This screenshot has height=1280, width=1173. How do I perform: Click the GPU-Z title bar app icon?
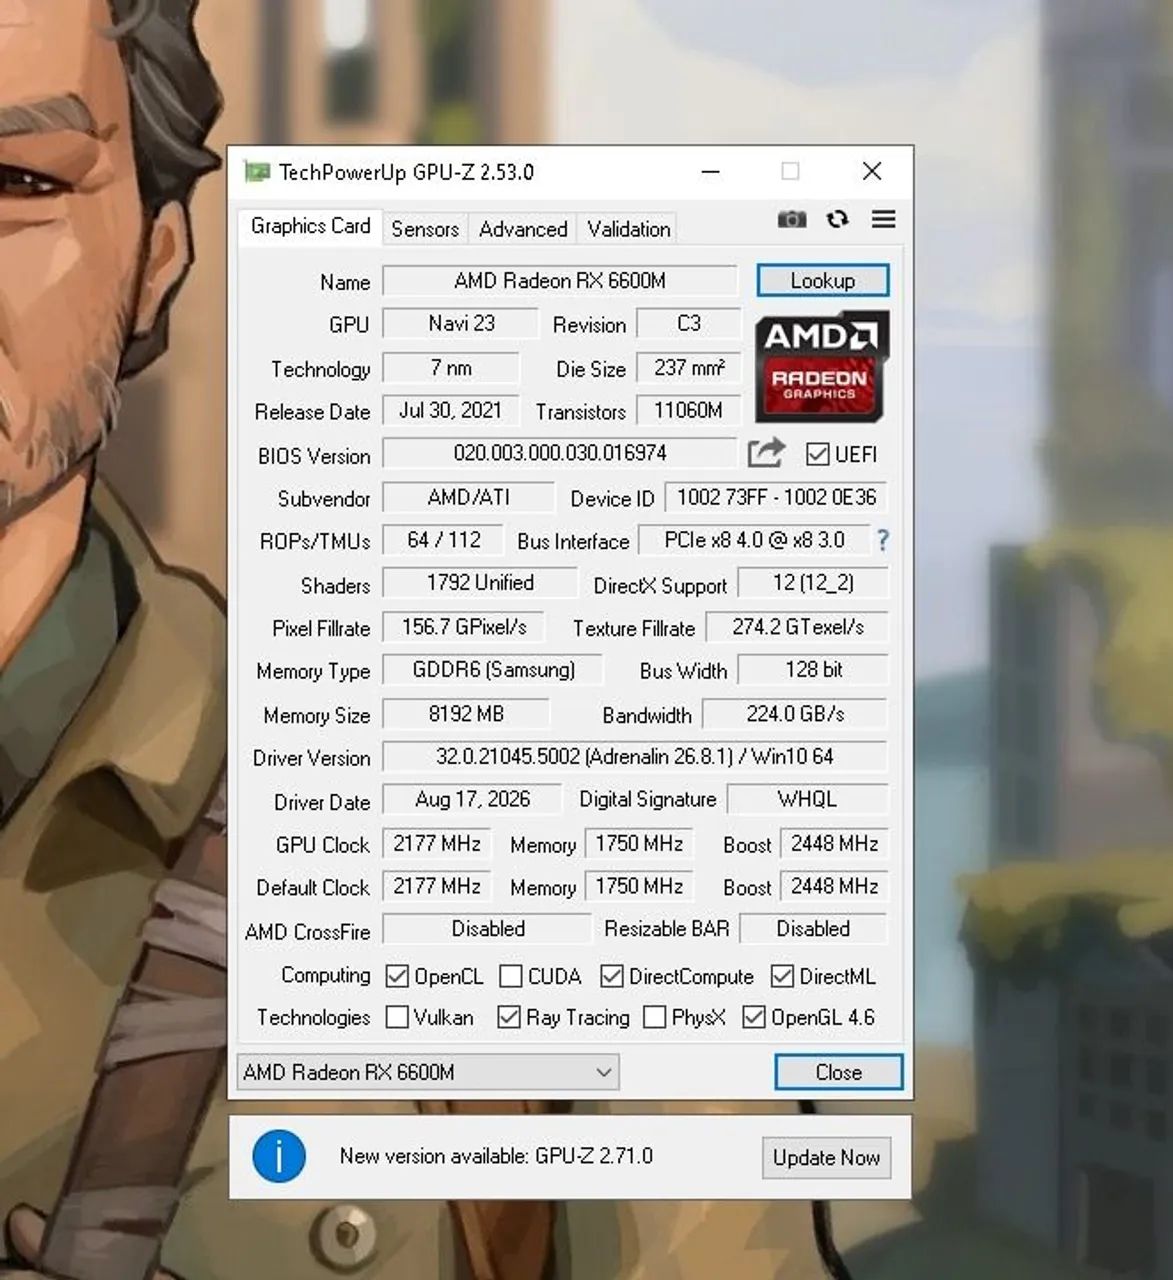click(x=257, y=172)
